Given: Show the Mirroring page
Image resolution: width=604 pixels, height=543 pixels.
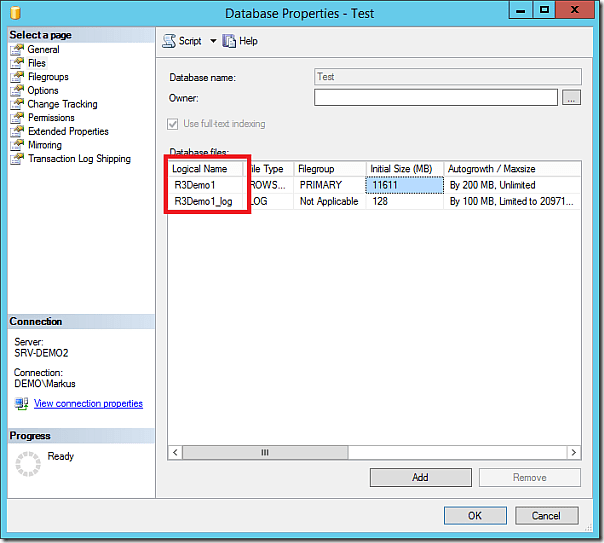Looking at the screenshot, I should [45, 145].
